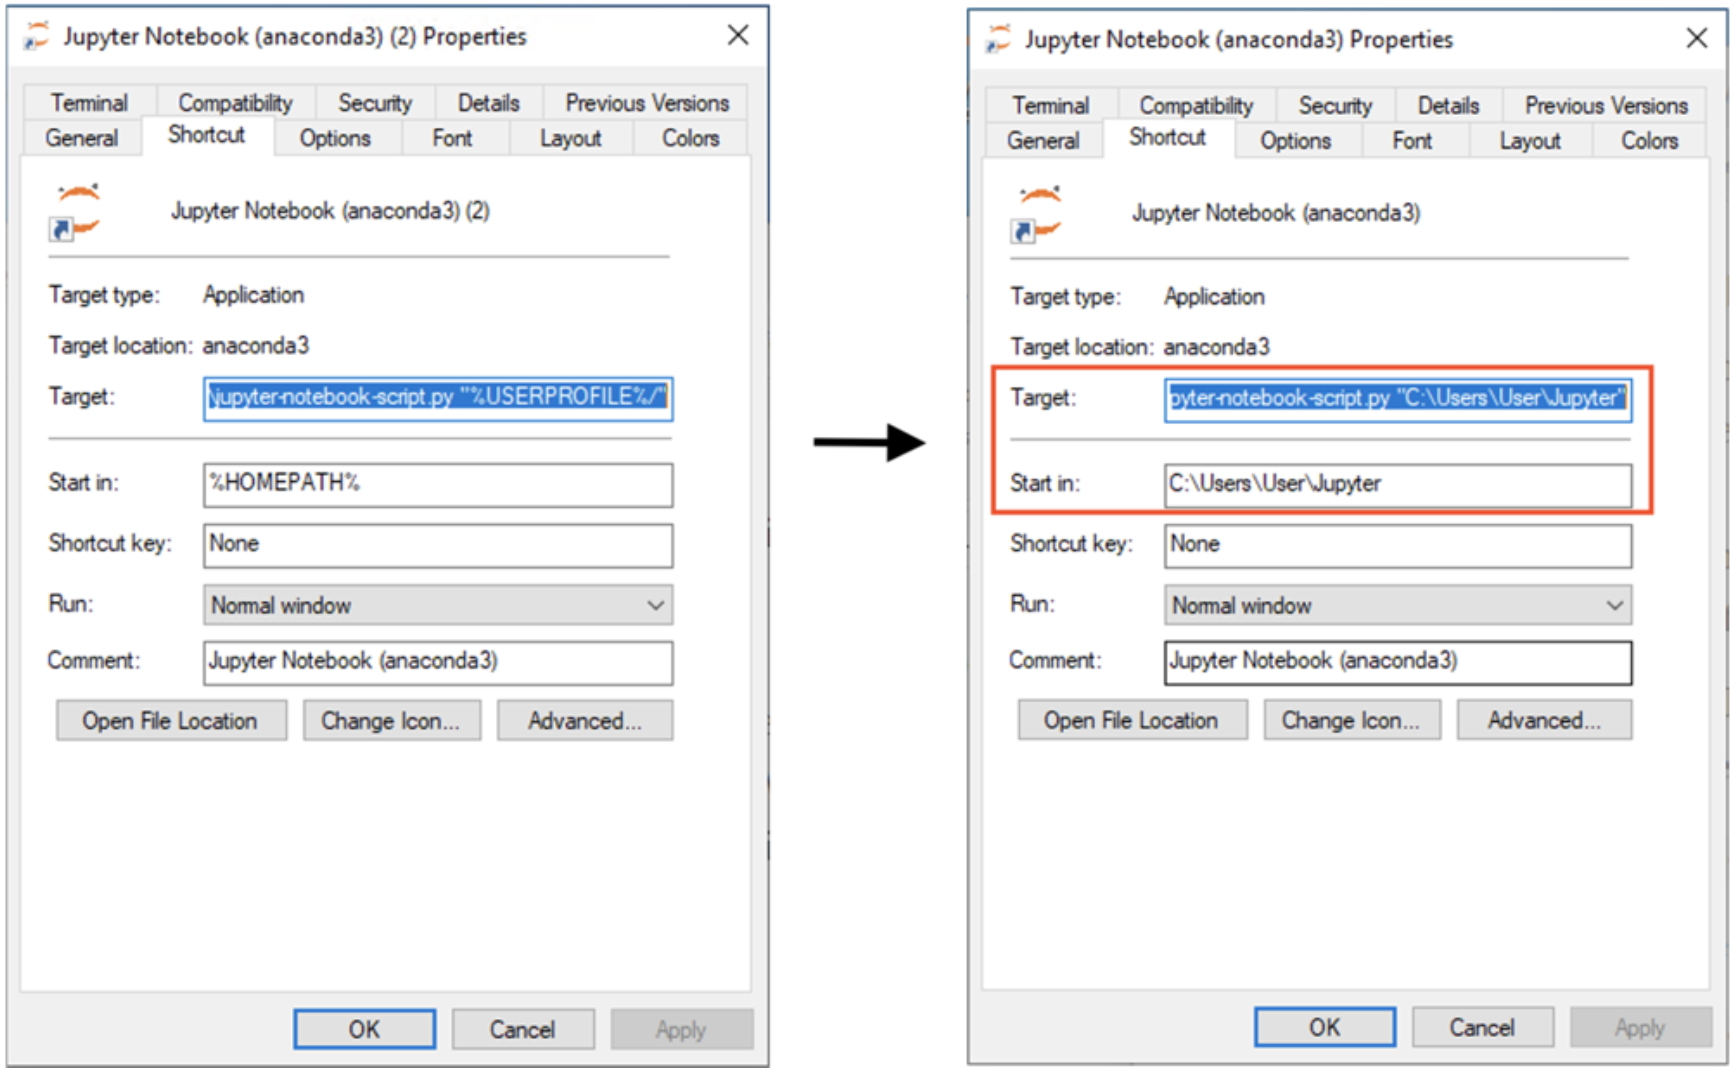Click Jupyter shortcut icon in right dialog
The image size is (1734, 1072).
[1037, 214]
